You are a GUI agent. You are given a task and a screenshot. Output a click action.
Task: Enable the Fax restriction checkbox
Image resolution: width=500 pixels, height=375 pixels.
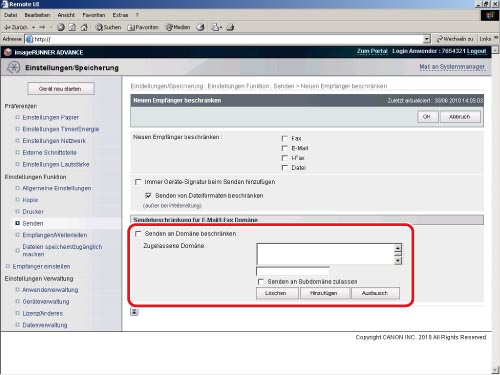pyautogui.click(x=285, y=138)
